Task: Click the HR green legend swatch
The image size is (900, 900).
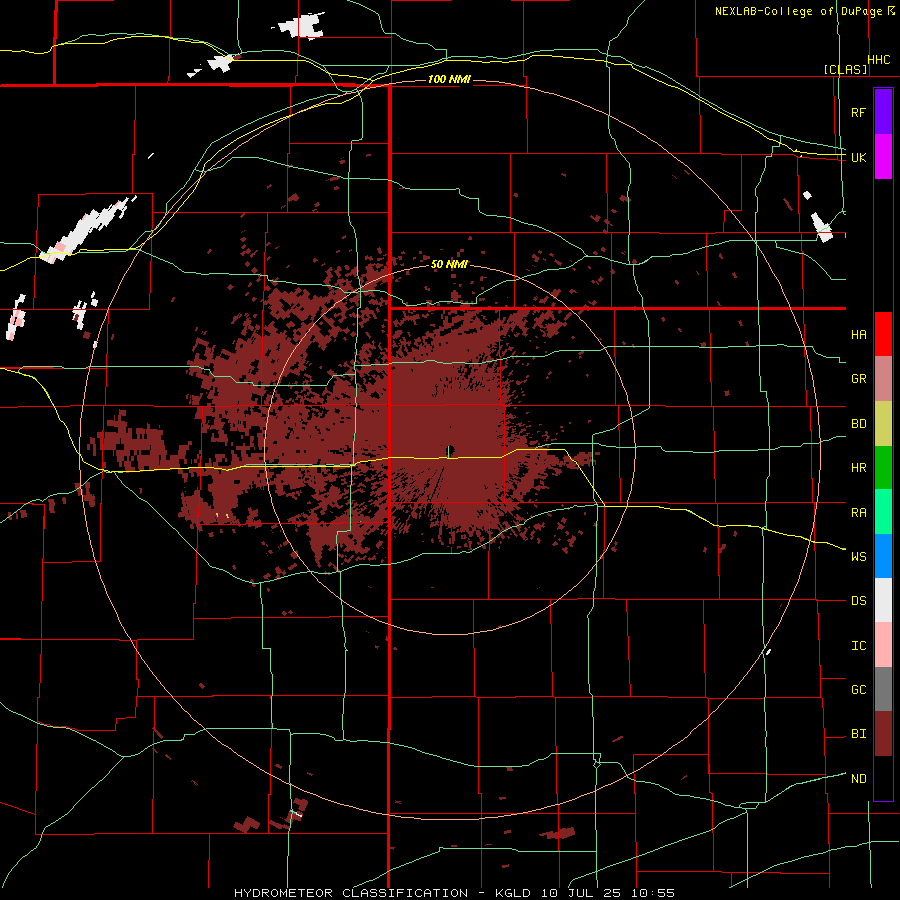Action: coord(883,468)
